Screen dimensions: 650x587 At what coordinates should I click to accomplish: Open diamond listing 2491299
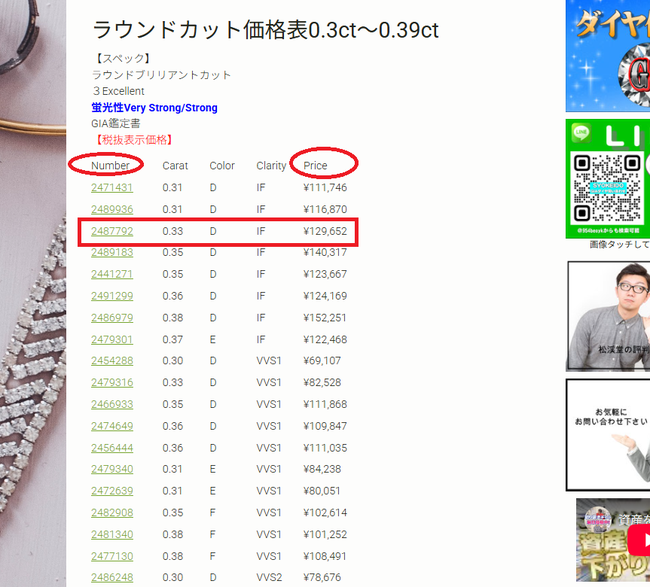pyautogui.click(x=112, y=296)
